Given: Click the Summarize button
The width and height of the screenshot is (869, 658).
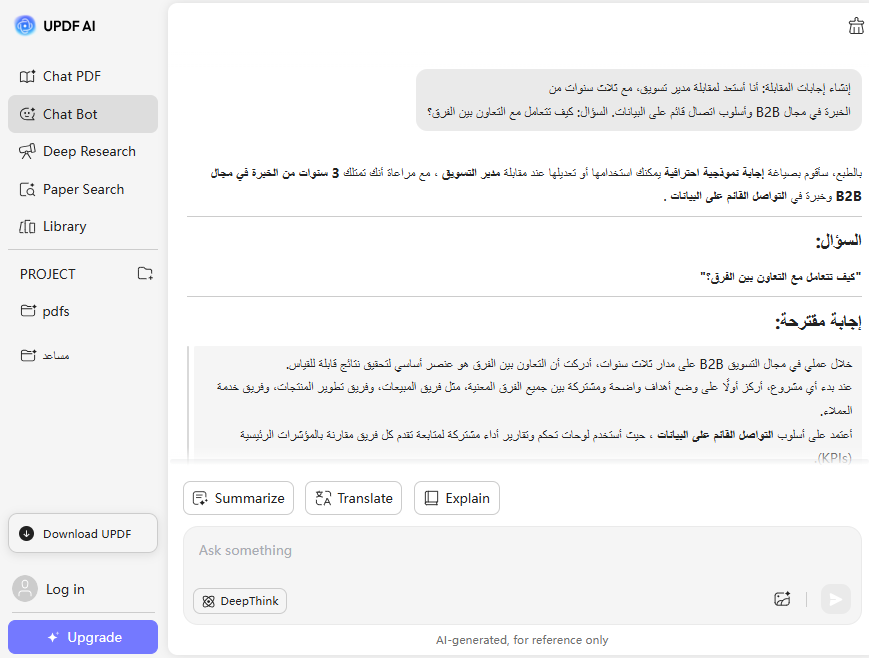Looking at the screenshot, I should pos(238,498).
